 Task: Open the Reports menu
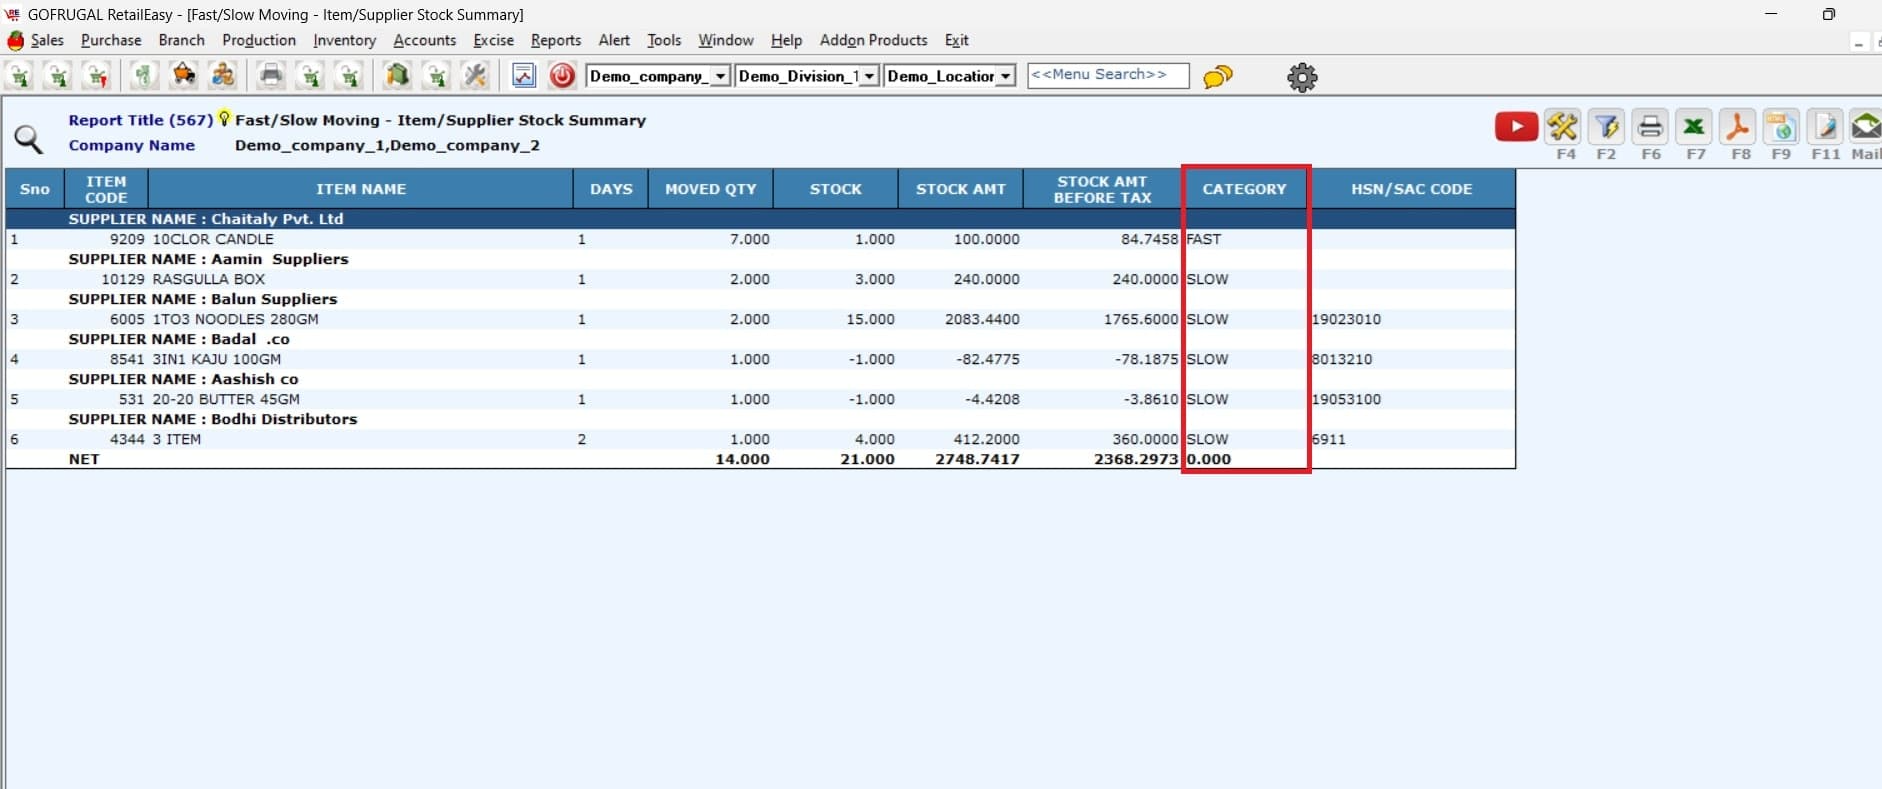point(555,40)
